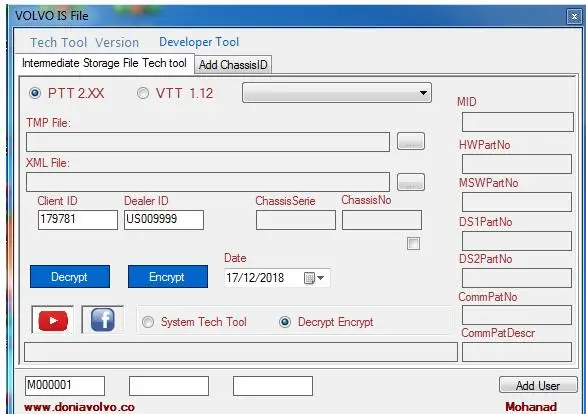Focus the HWPartNo input field

517,164
